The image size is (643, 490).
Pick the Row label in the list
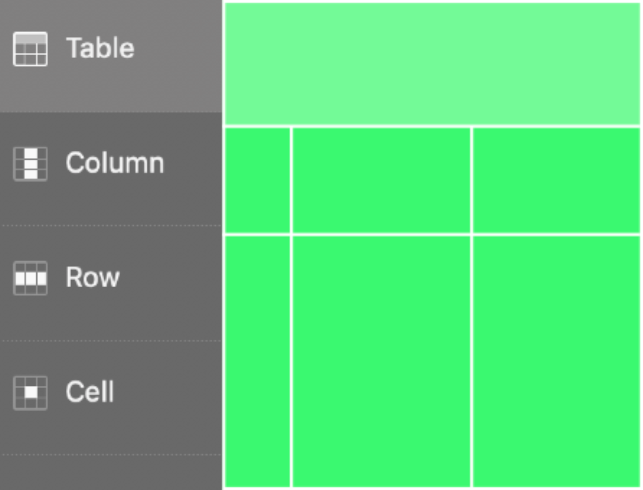pyautogui.click(x=93, y=277)
